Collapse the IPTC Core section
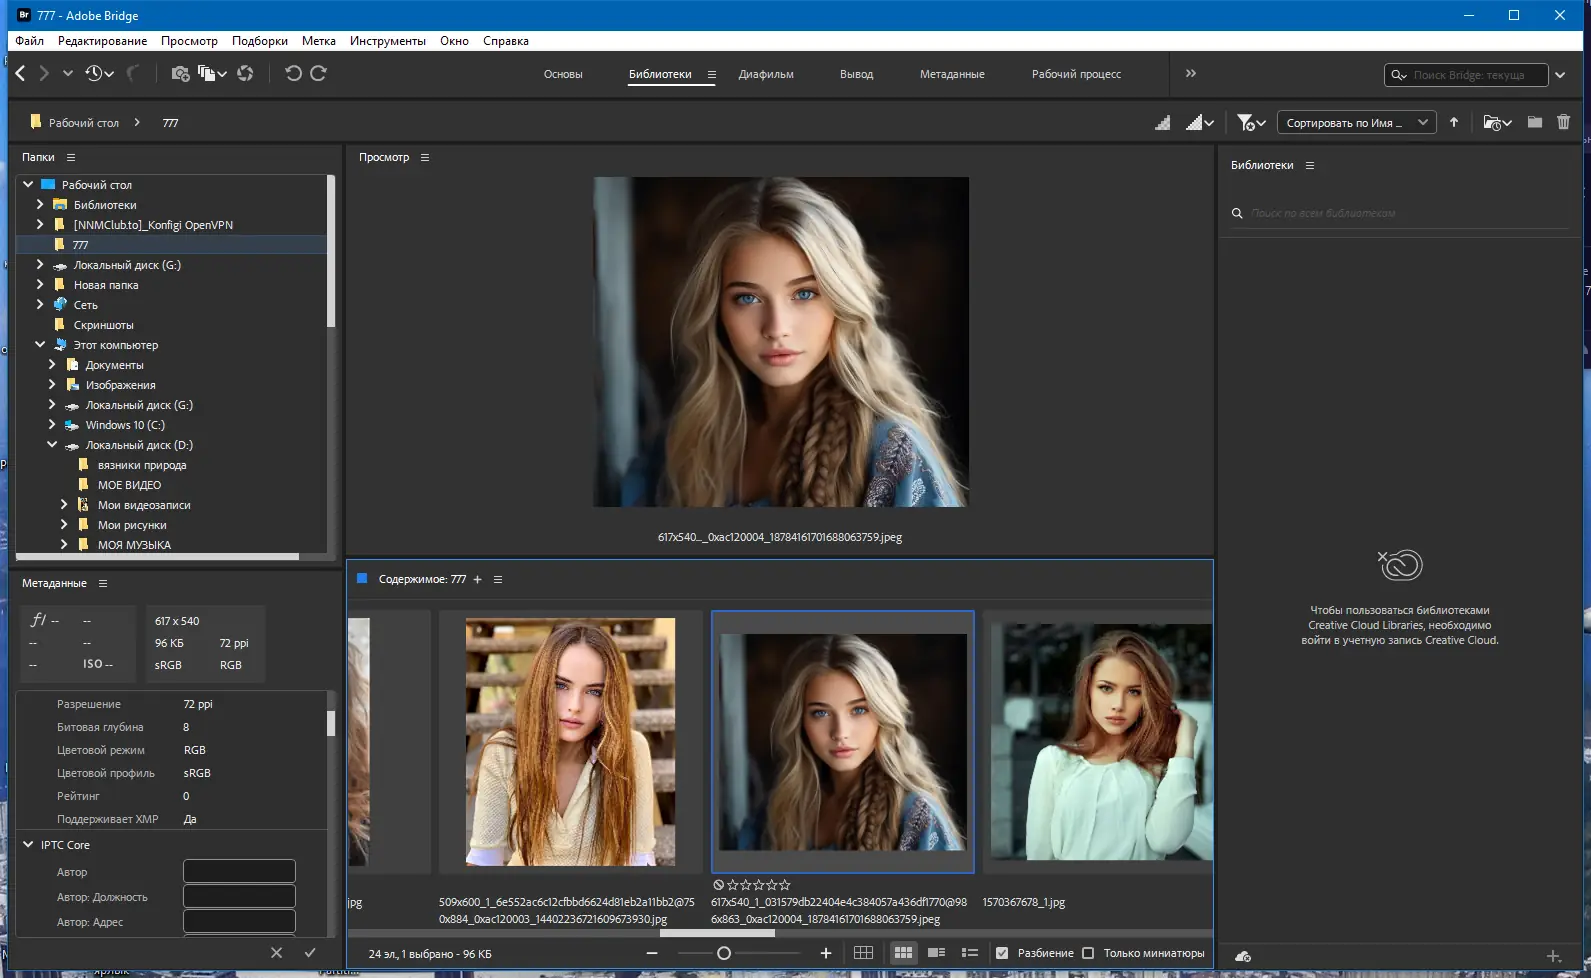Viewport: 1591px width, 978px height. click(29, 845)
